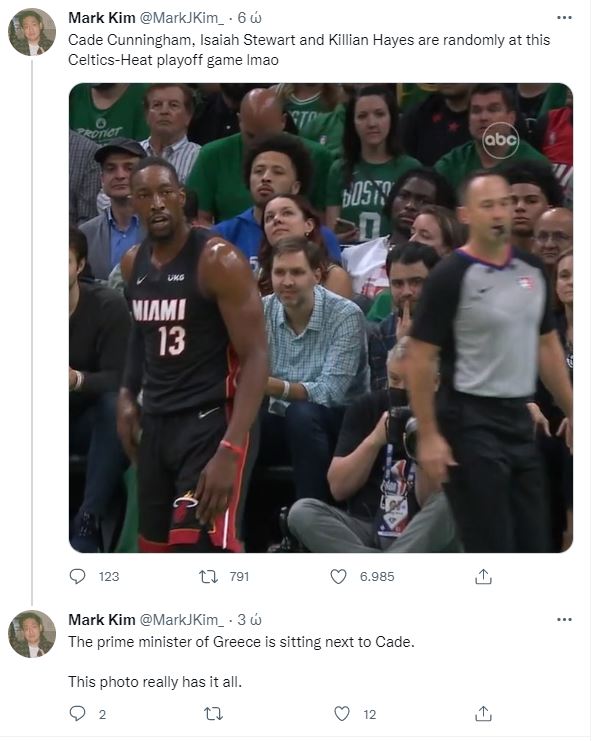Retweet the tweet with 791 retweets
This screenshot has height=741, width=607.
[208, 576]
